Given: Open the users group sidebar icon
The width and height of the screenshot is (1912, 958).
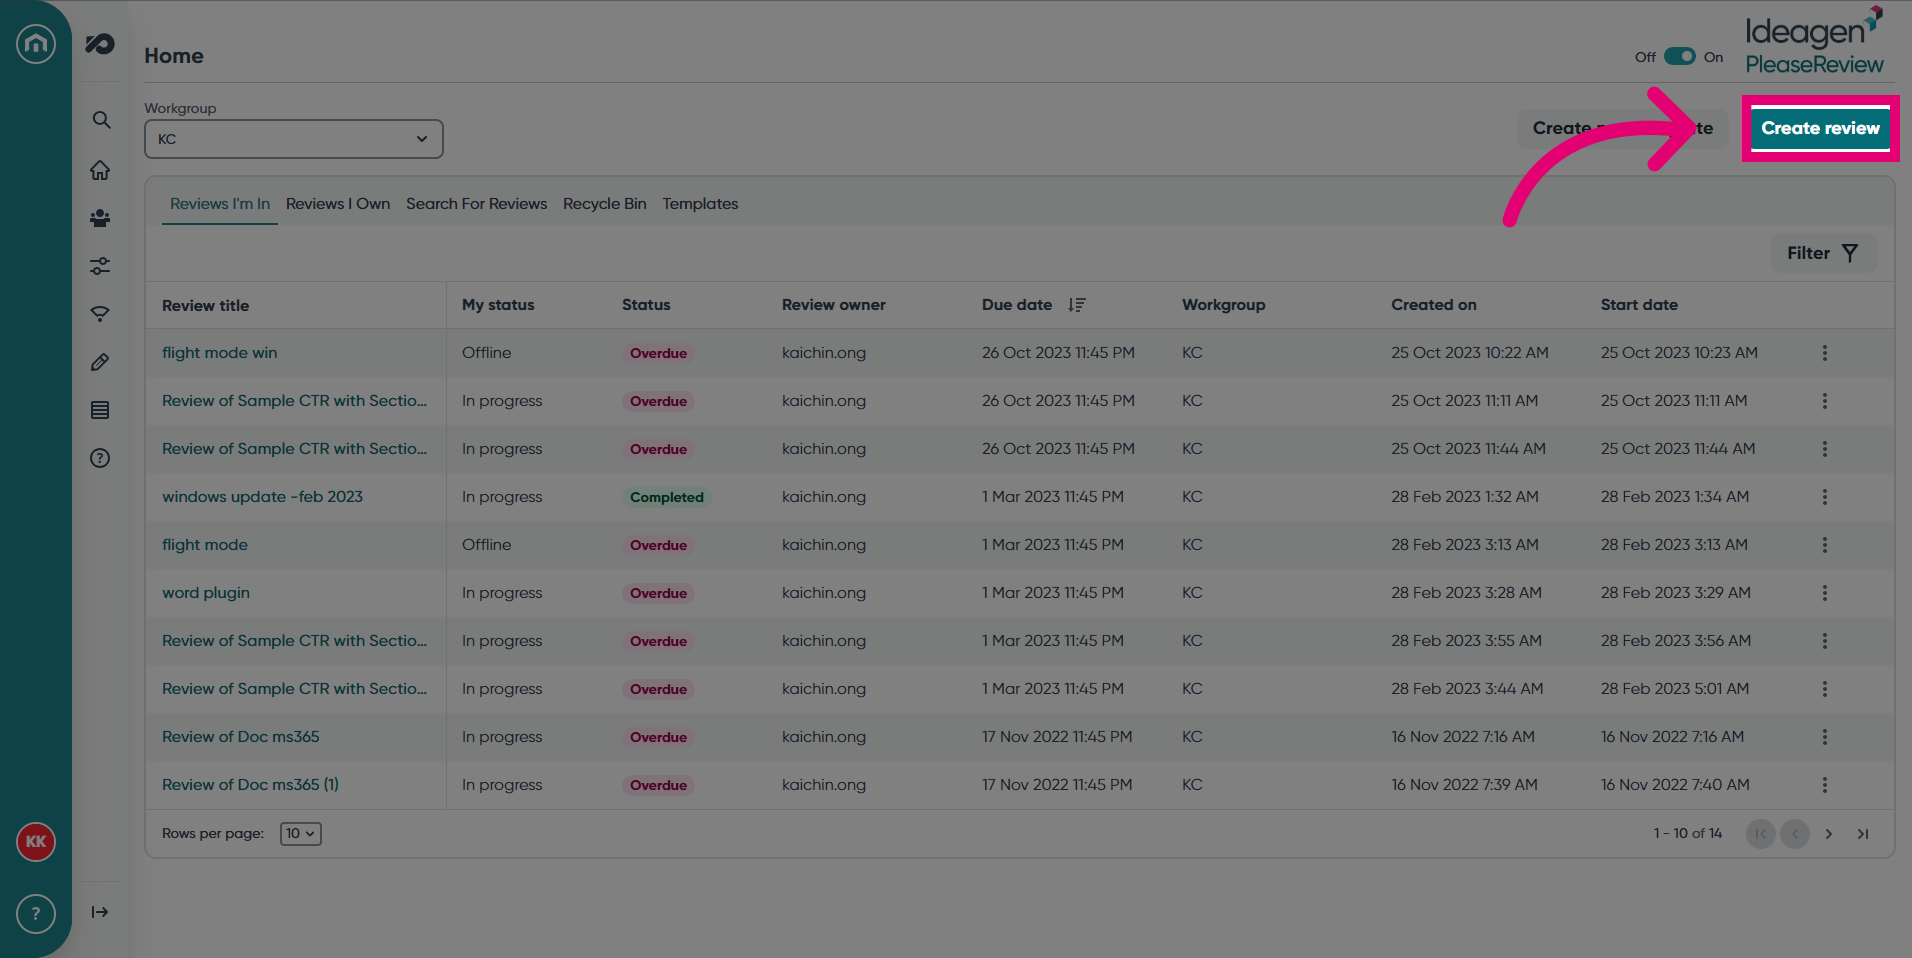Looking at the screenshot, I should click(100, 218).
